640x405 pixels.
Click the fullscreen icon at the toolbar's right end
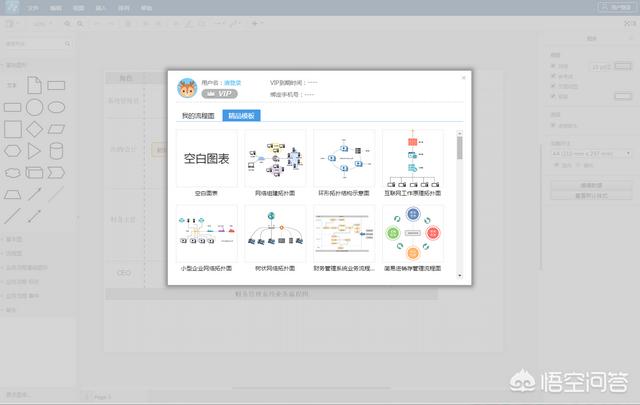point(628,24)
